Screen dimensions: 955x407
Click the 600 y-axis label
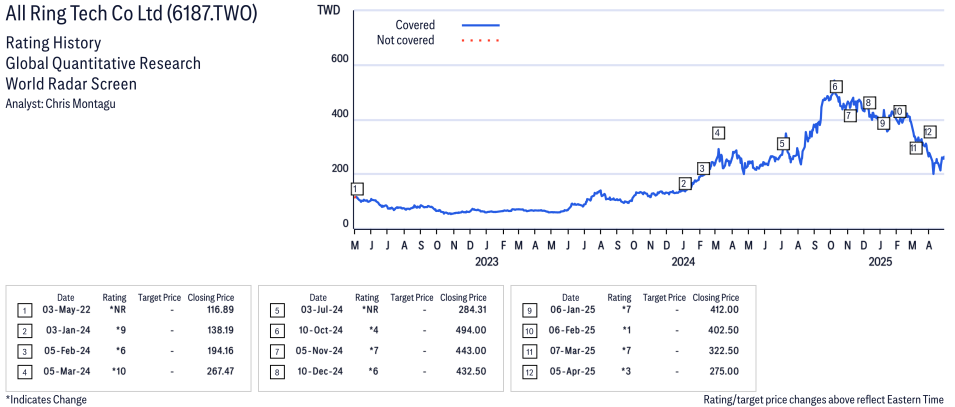coord(340,59)
